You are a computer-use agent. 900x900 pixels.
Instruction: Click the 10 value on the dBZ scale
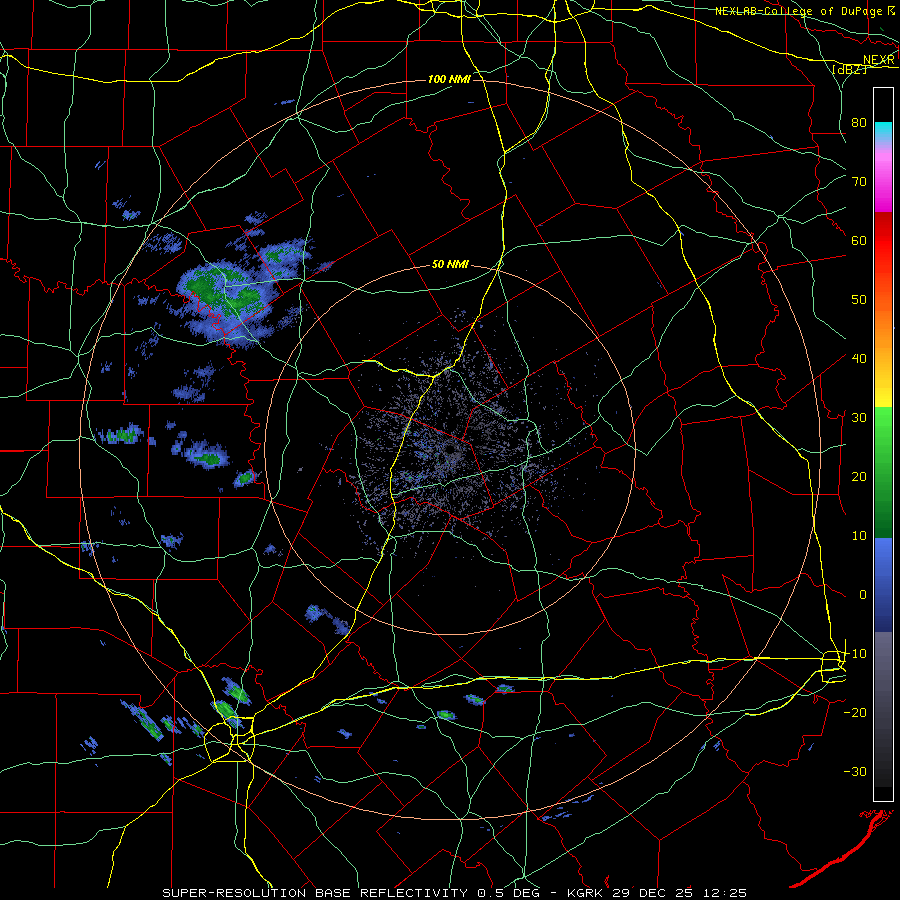[x=859, y=536]
